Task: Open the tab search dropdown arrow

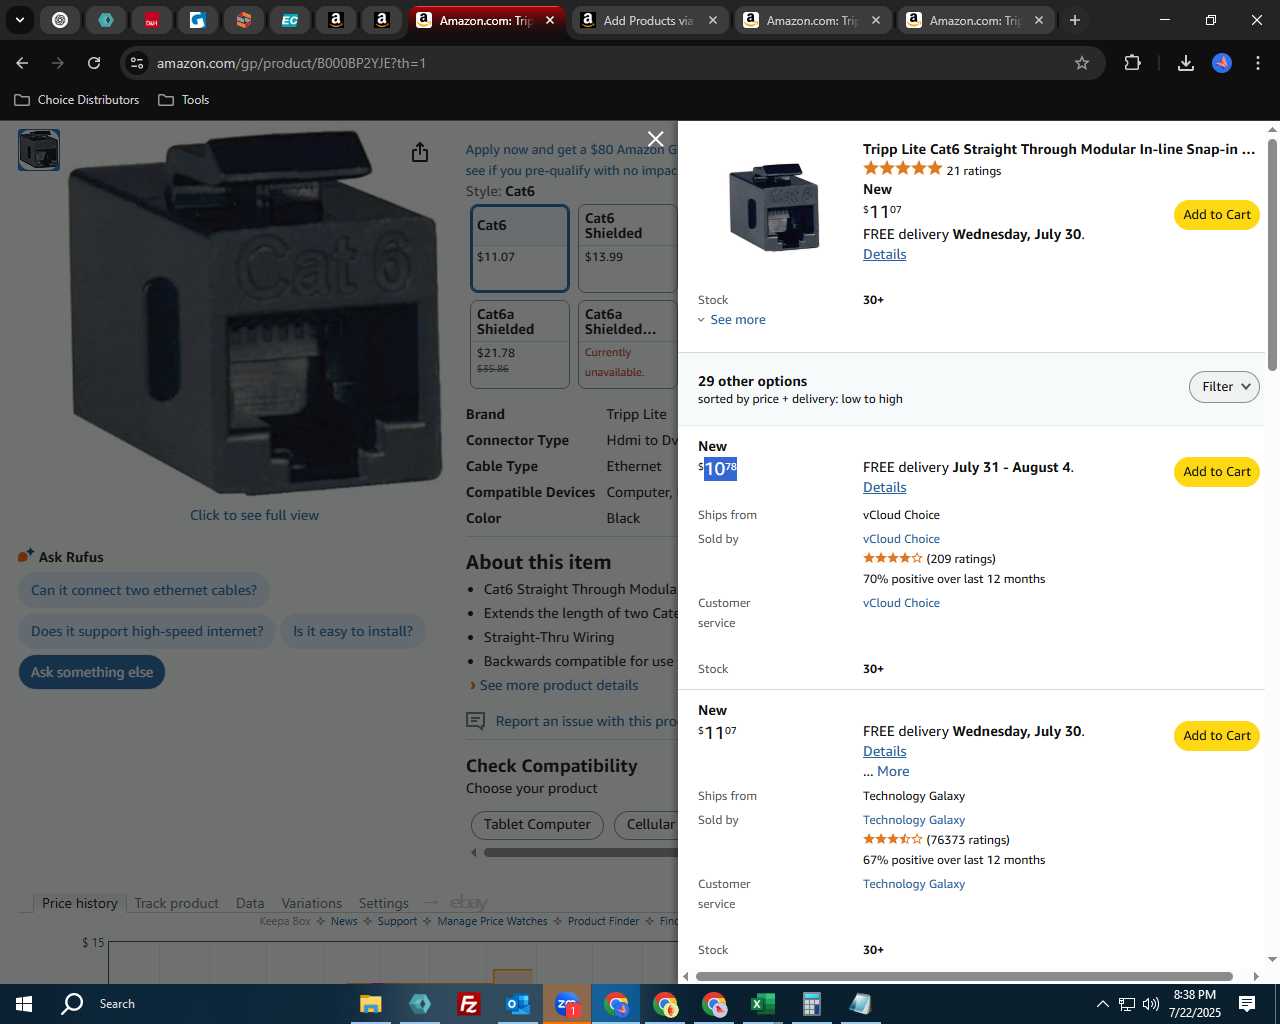Action: point(19,20)
